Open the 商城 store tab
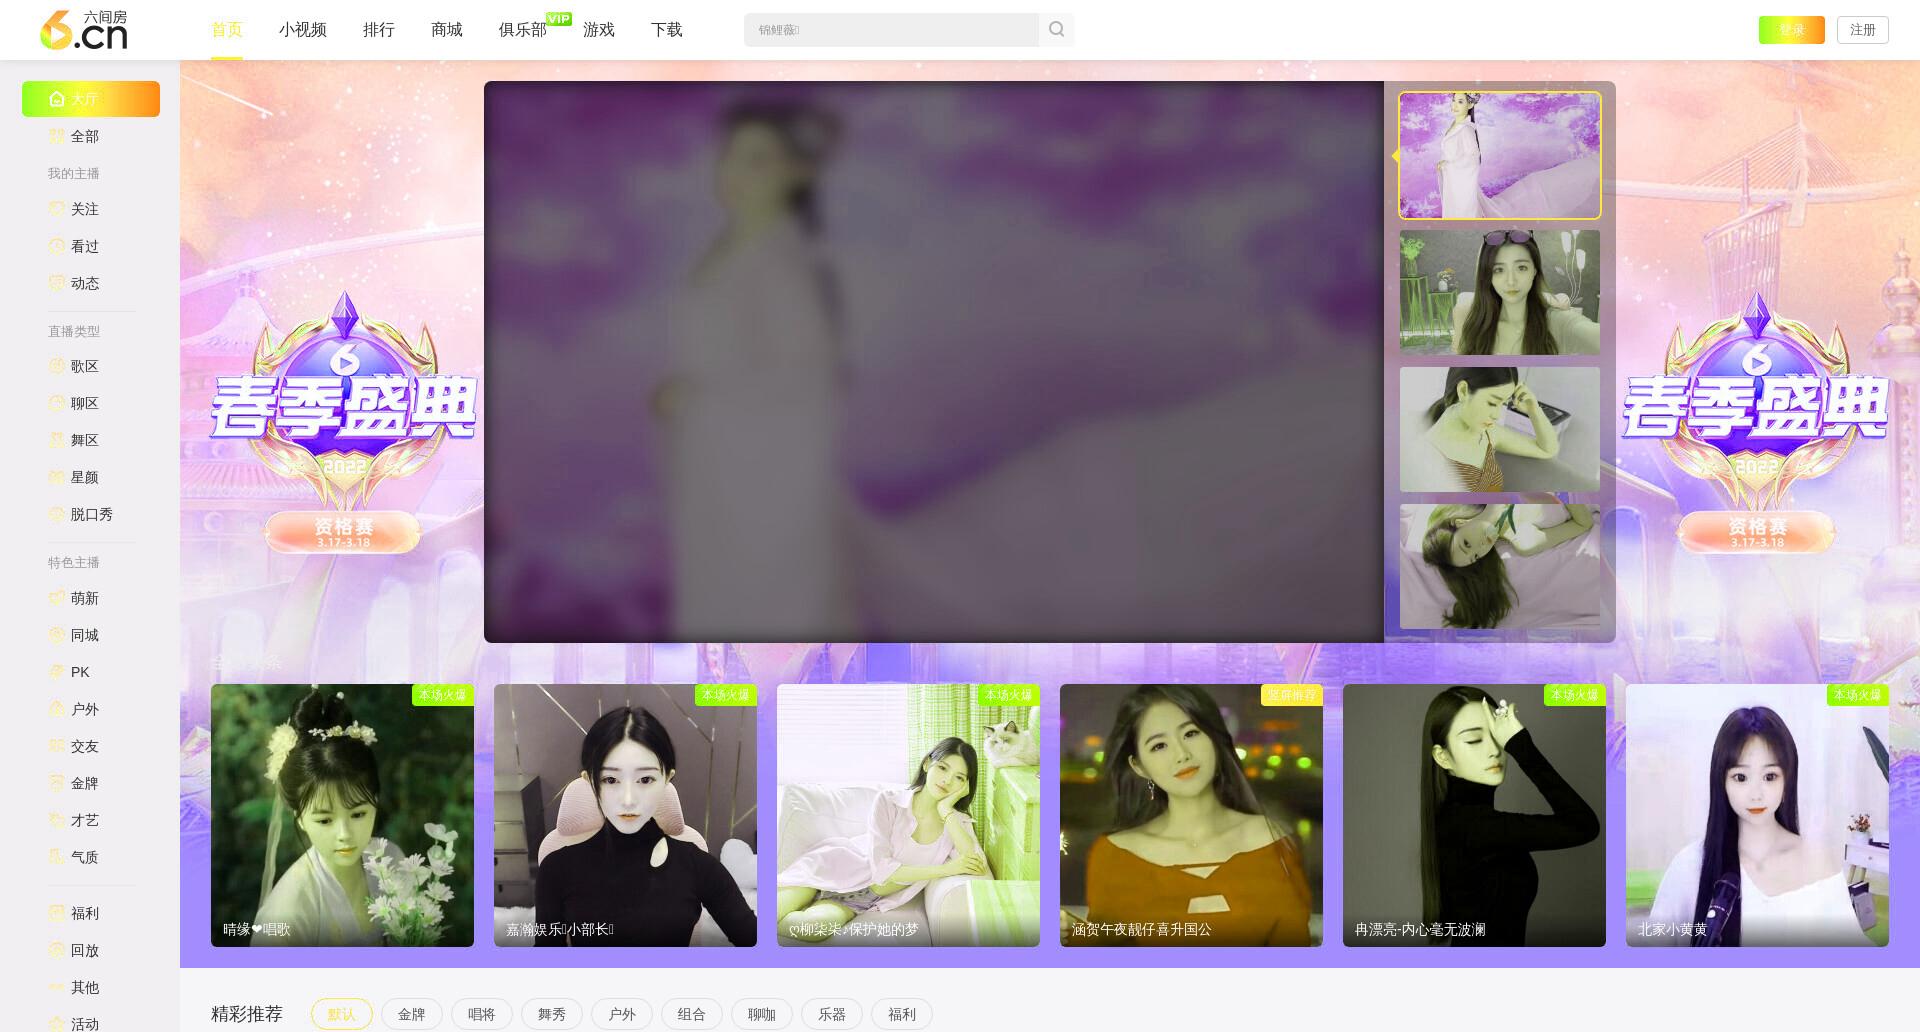The height and width of the screenshot is (1032, 1920). pos(447,30)
